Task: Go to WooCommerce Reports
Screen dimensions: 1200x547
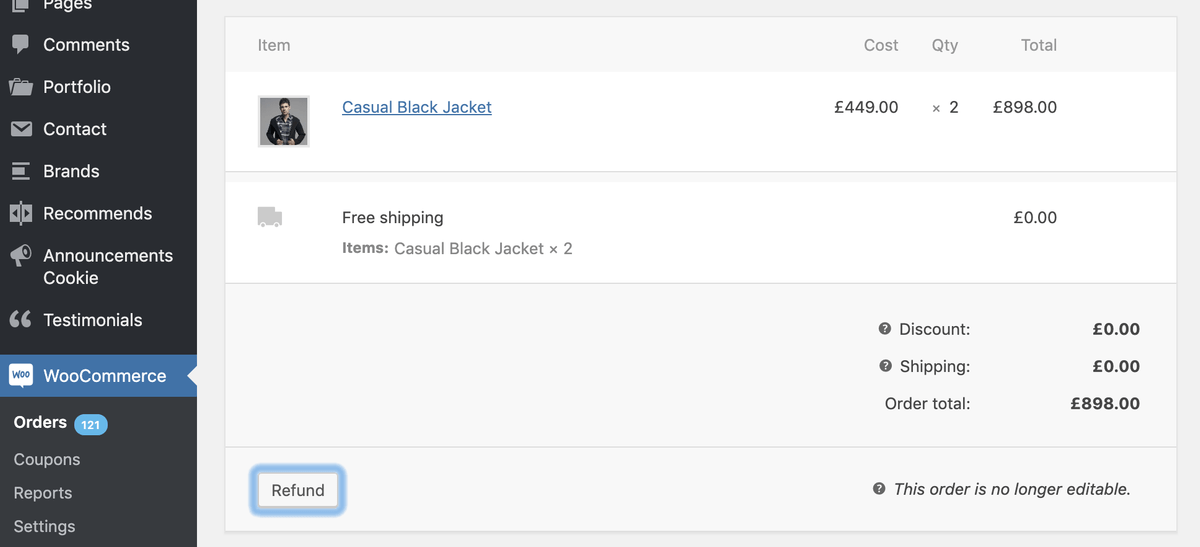Action: click(43, 493)
